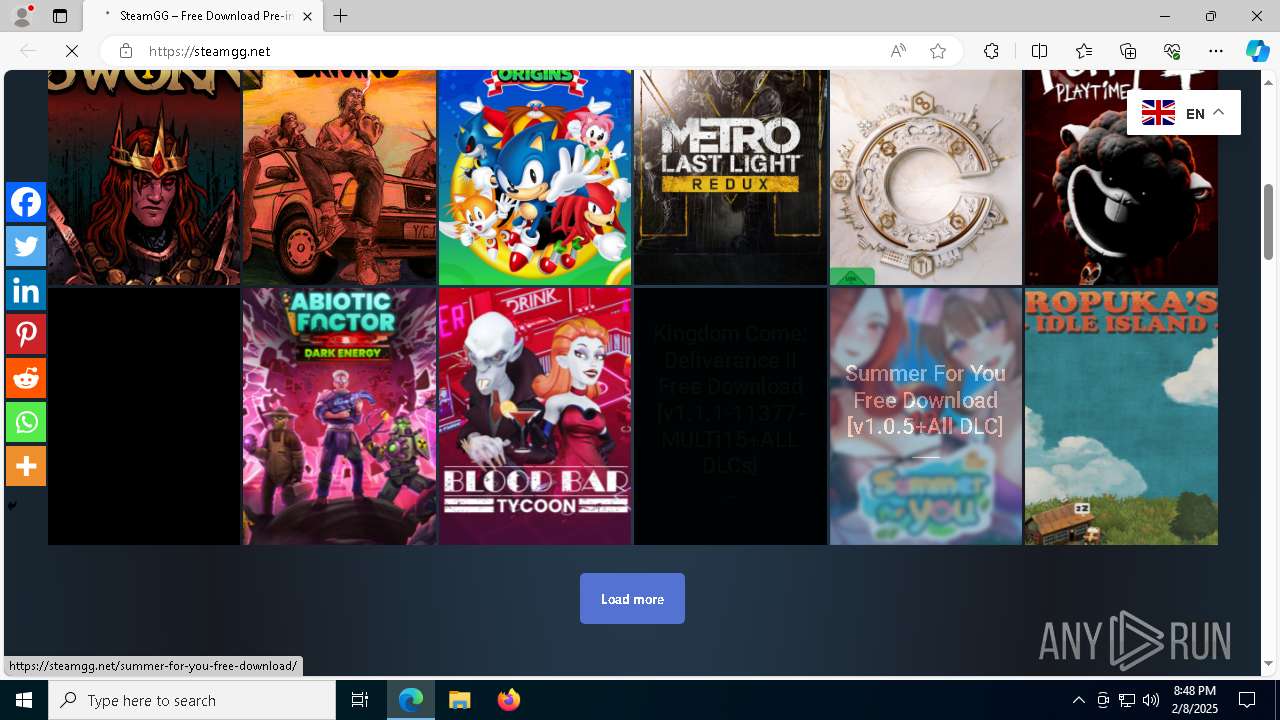Open Collections panel
Viewport: 1280px width, 720px height.
pos(1128,51)
